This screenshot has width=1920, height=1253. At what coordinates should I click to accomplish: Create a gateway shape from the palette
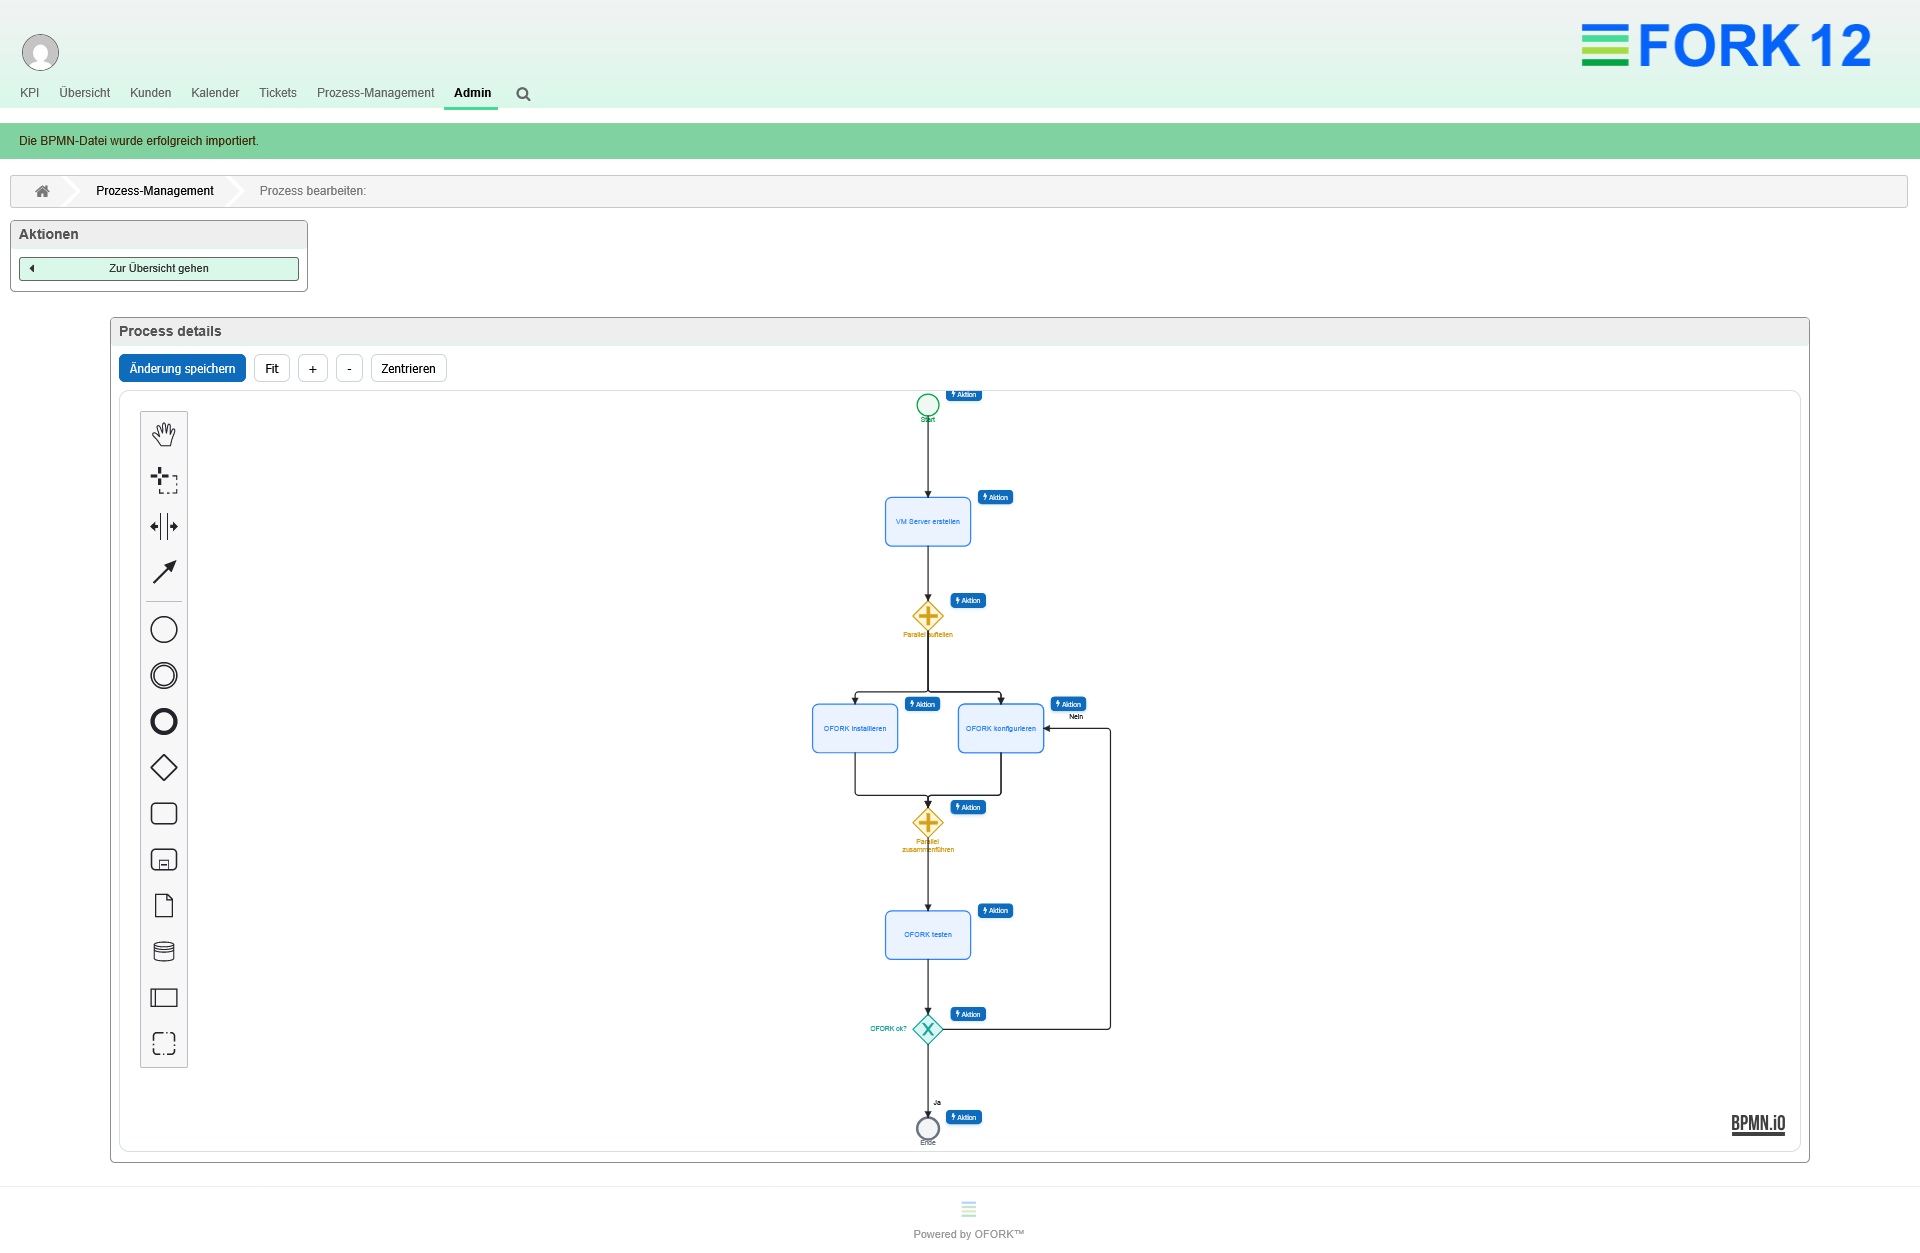tap(163, 767)
